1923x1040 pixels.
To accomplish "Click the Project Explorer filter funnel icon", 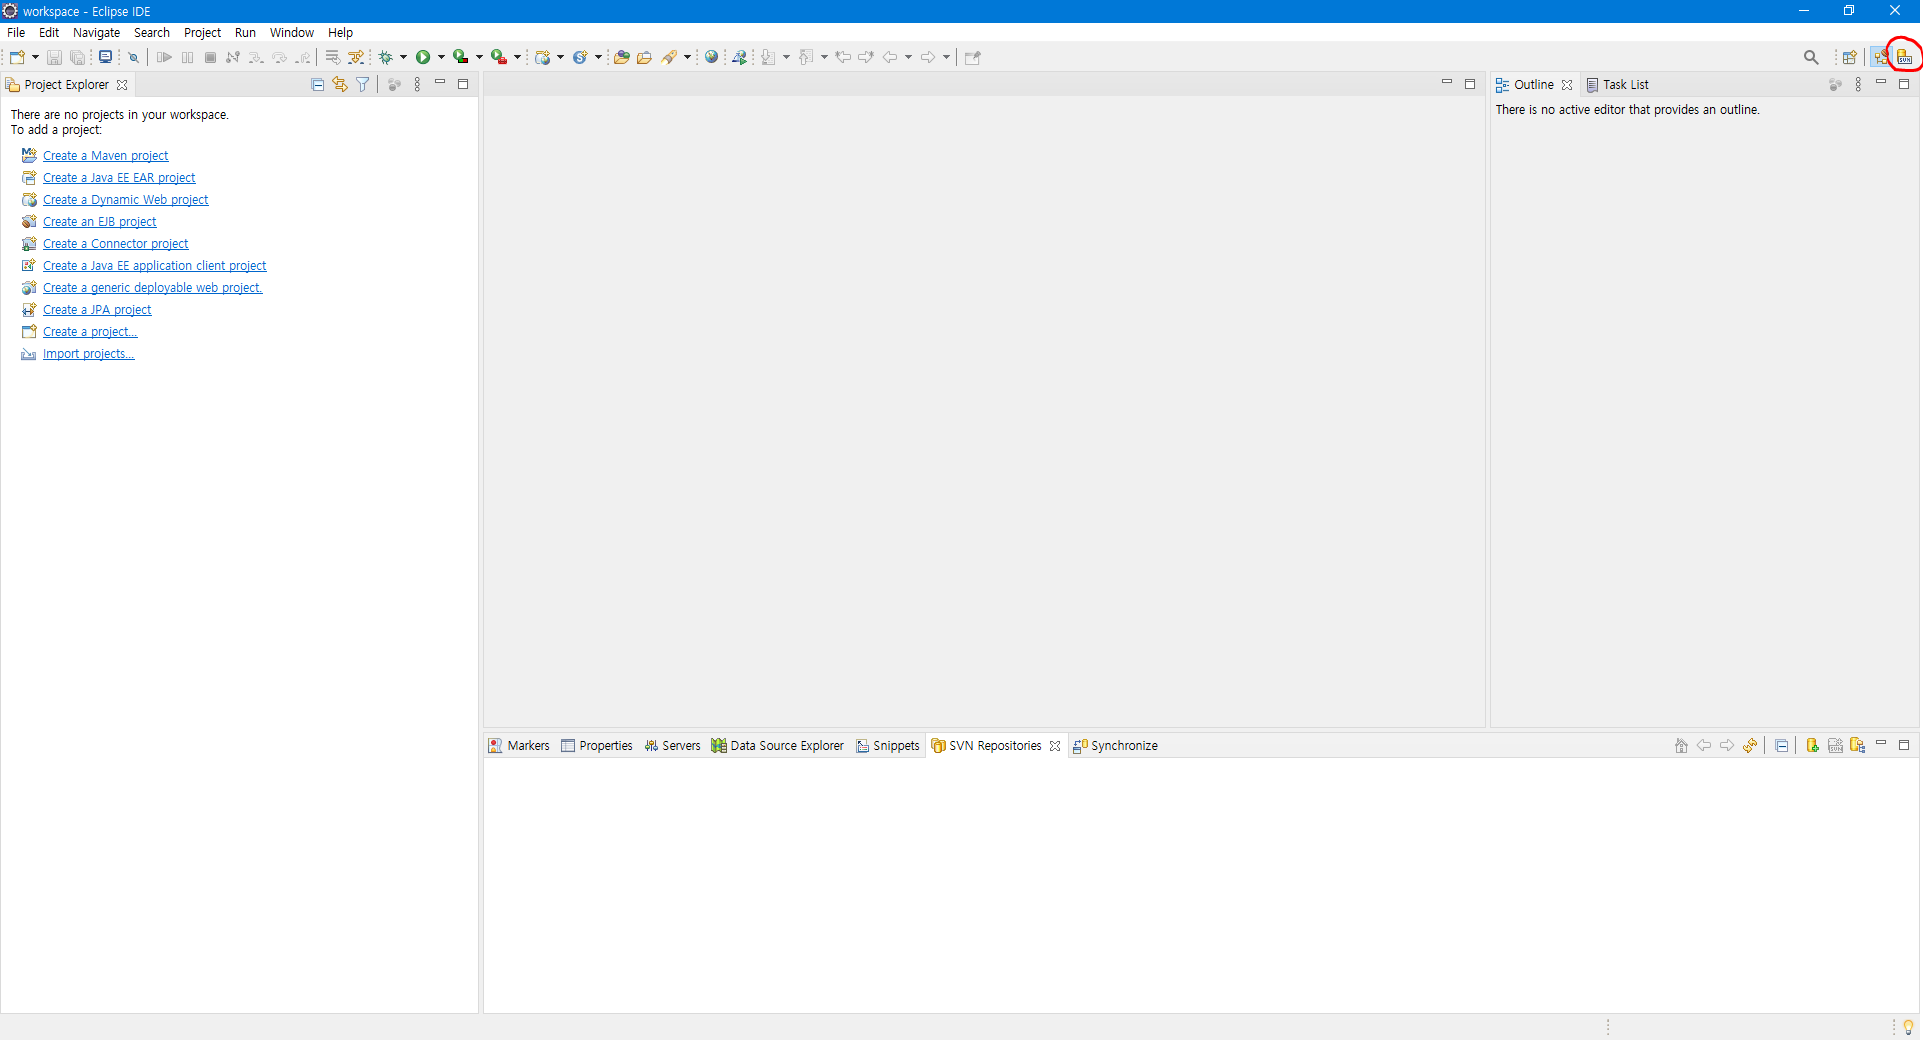I will pos(363,85).
